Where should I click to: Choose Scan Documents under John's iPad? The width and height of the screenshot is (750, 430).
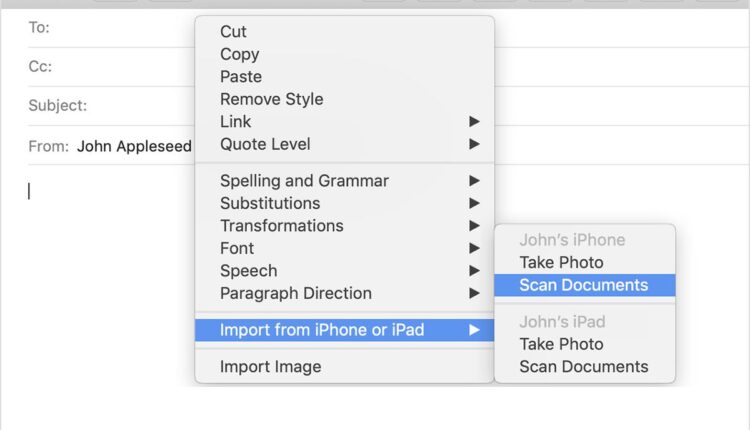pyautogui.click(x=583, y=367)
